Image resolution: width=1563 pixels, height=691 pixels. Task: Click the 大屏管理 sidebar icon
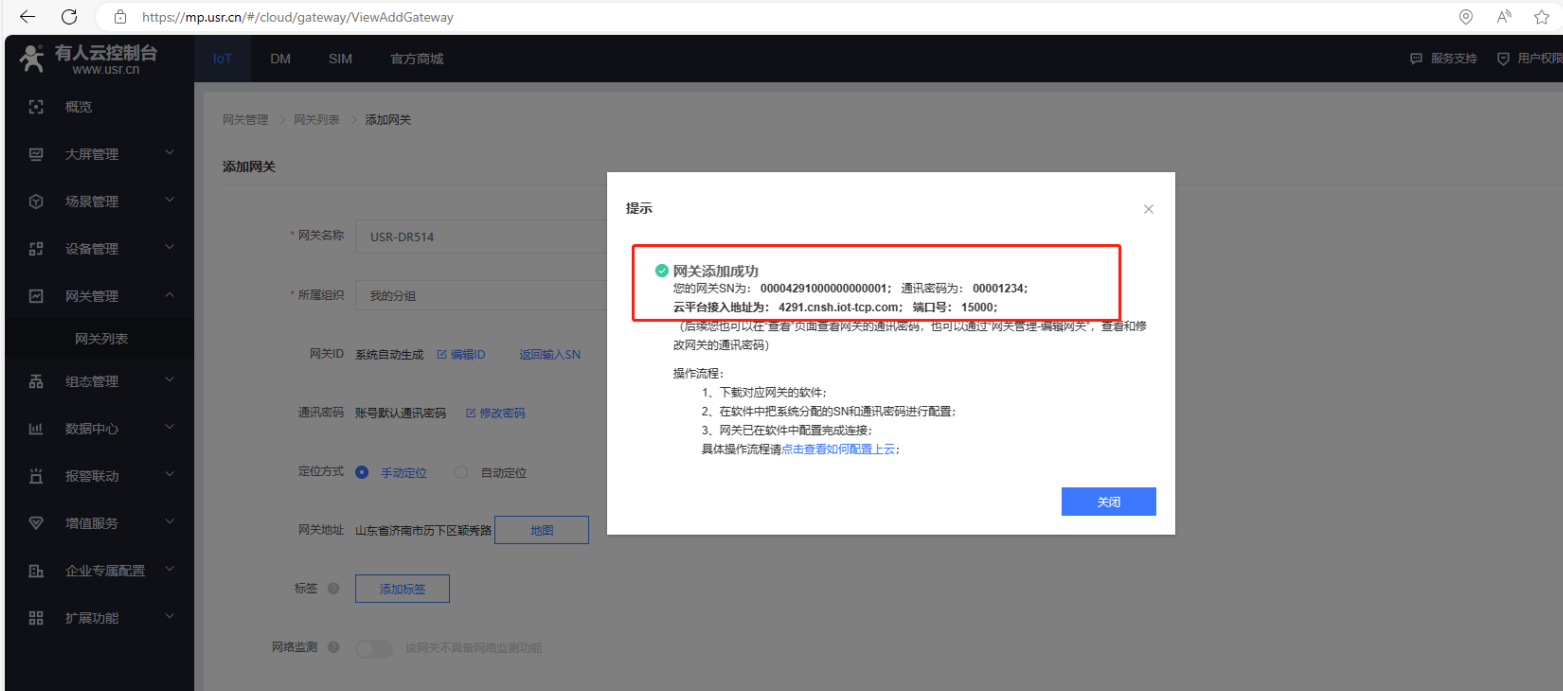[x=36, y=154]
